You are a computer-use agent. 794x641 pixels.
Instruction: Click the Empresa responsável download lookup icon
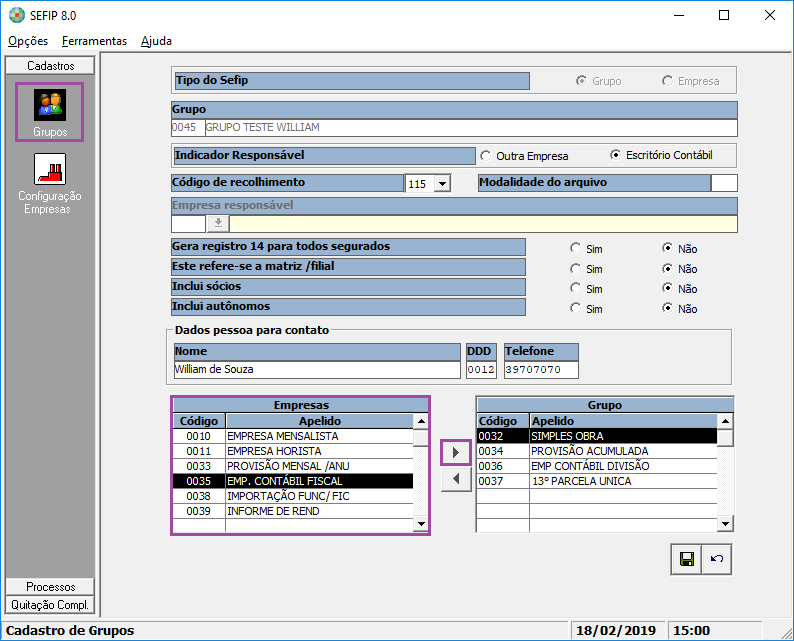click(x=218, y=223)
